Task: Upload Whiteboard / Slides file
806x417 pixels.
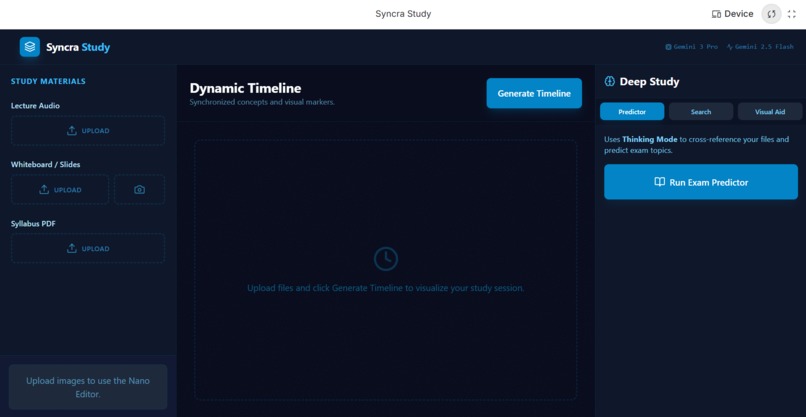Action: [60, 190]
